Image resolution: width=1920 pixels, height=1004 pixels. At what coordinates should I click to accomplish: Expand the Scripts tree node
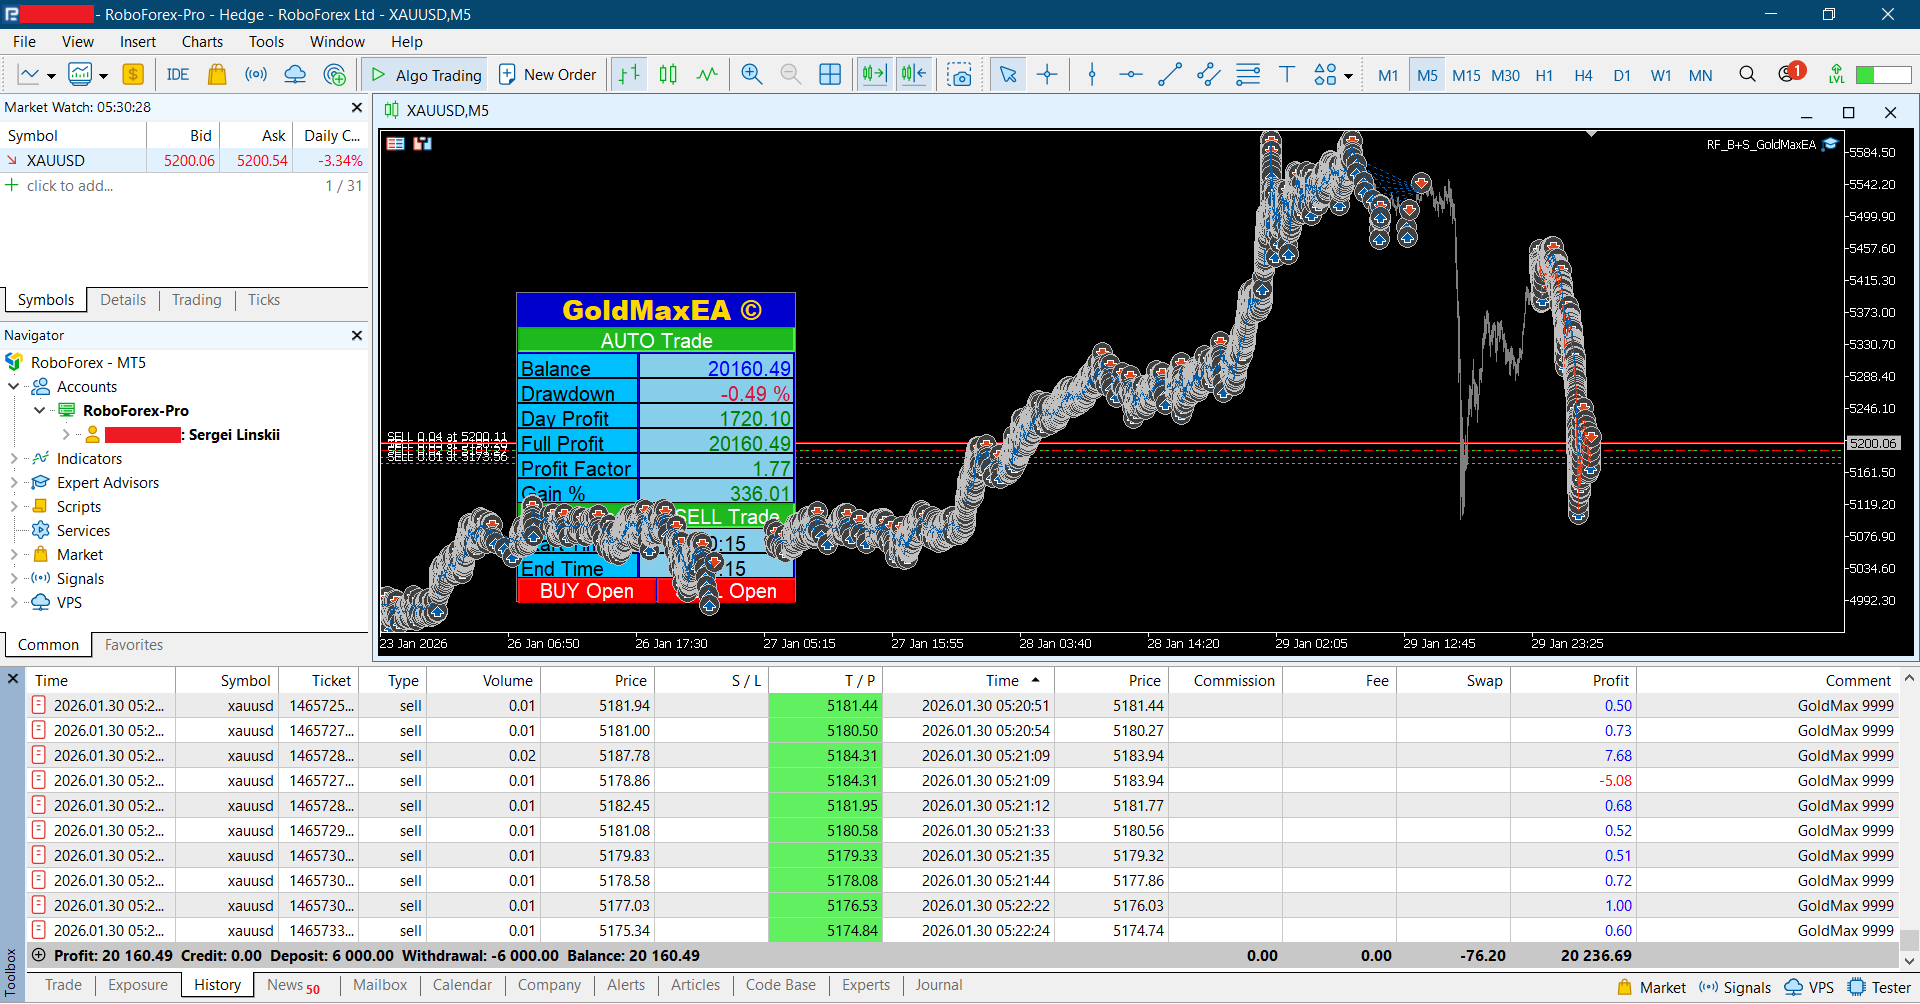pyautogui.click(x=13, y=506)
